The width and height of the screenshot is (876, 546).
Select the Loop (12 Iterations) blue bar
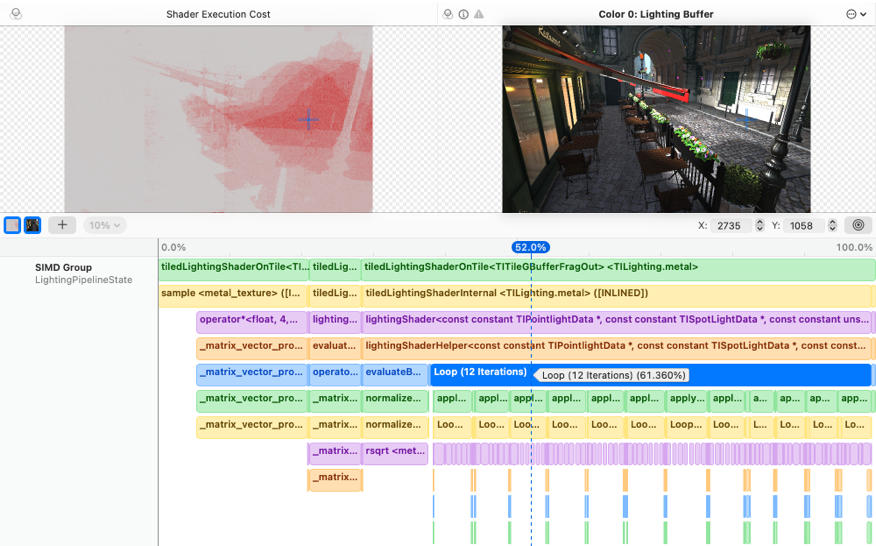click(x=480, y=373)
